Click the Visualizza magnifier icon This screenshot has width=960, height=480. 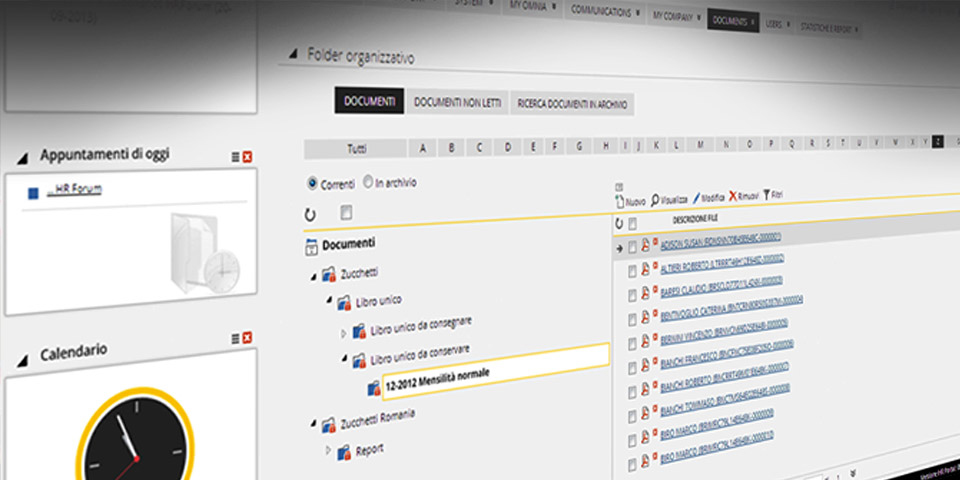(x=654, y=200)
